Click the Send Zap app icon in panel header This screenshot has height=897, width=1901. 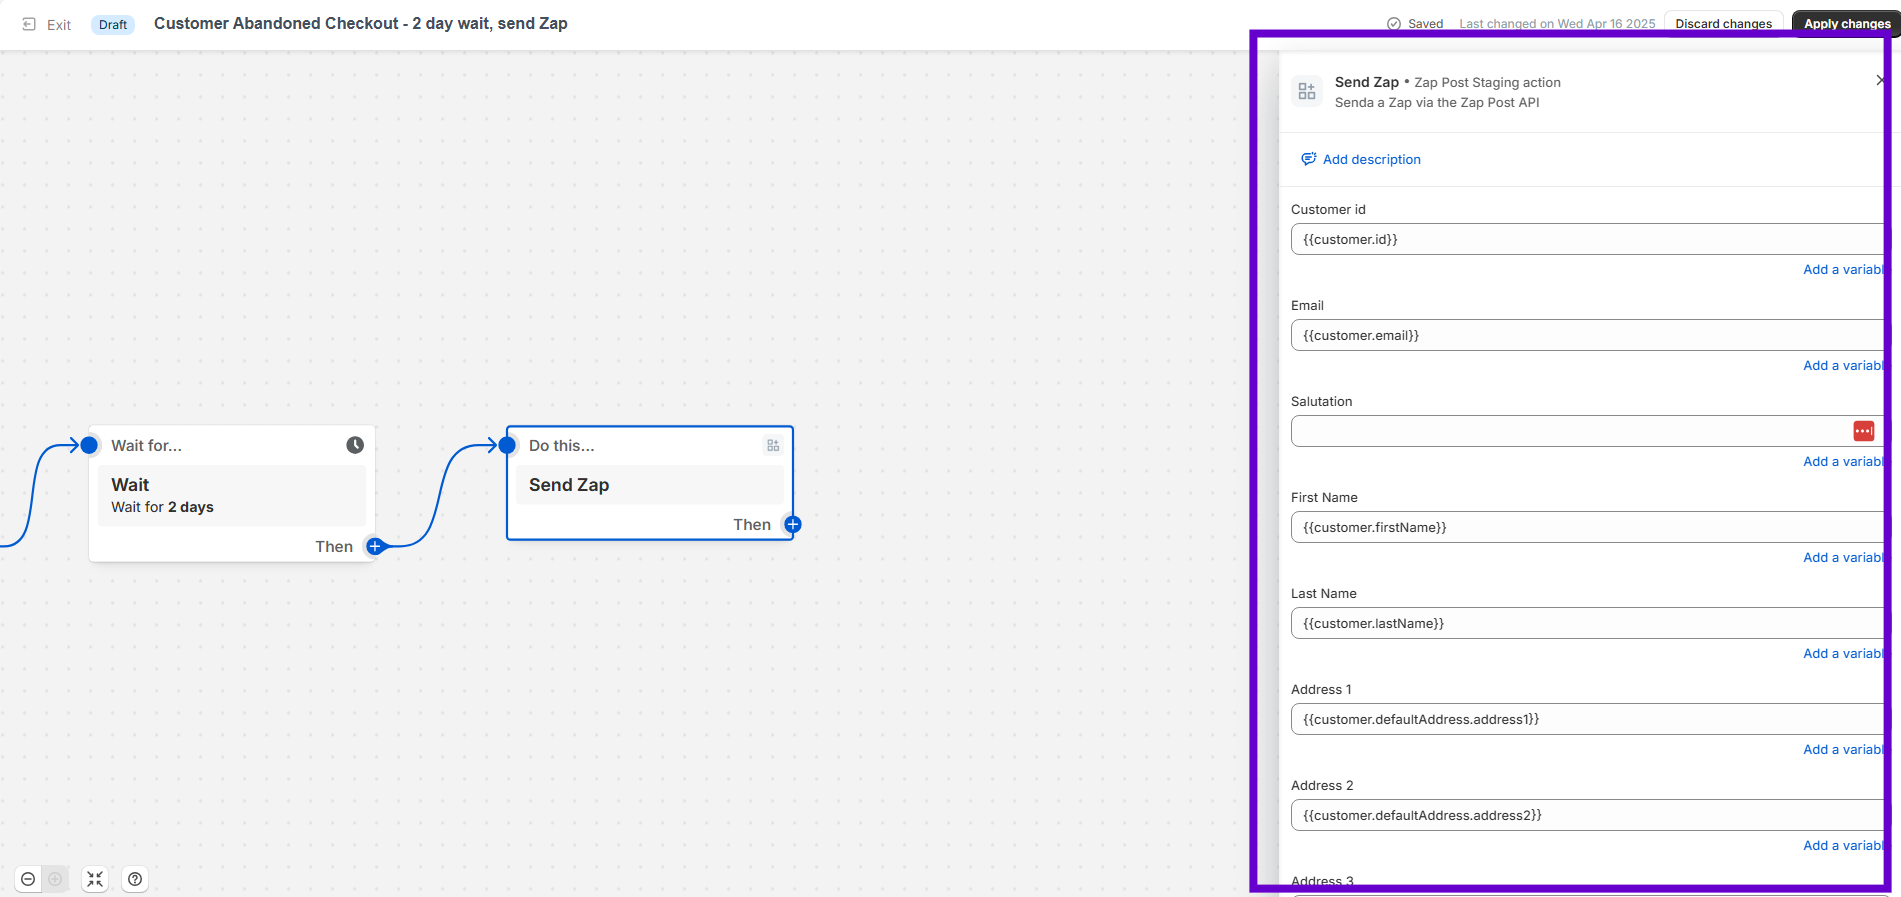click(1307, 92)
